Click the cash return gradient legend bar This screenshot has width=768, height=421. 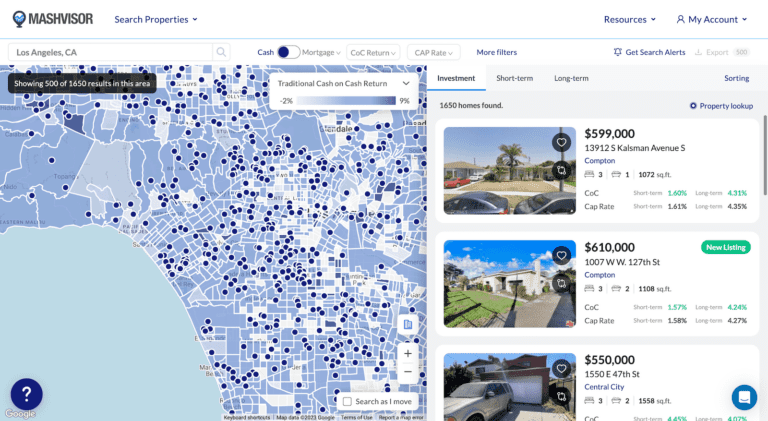coord(346,100)
